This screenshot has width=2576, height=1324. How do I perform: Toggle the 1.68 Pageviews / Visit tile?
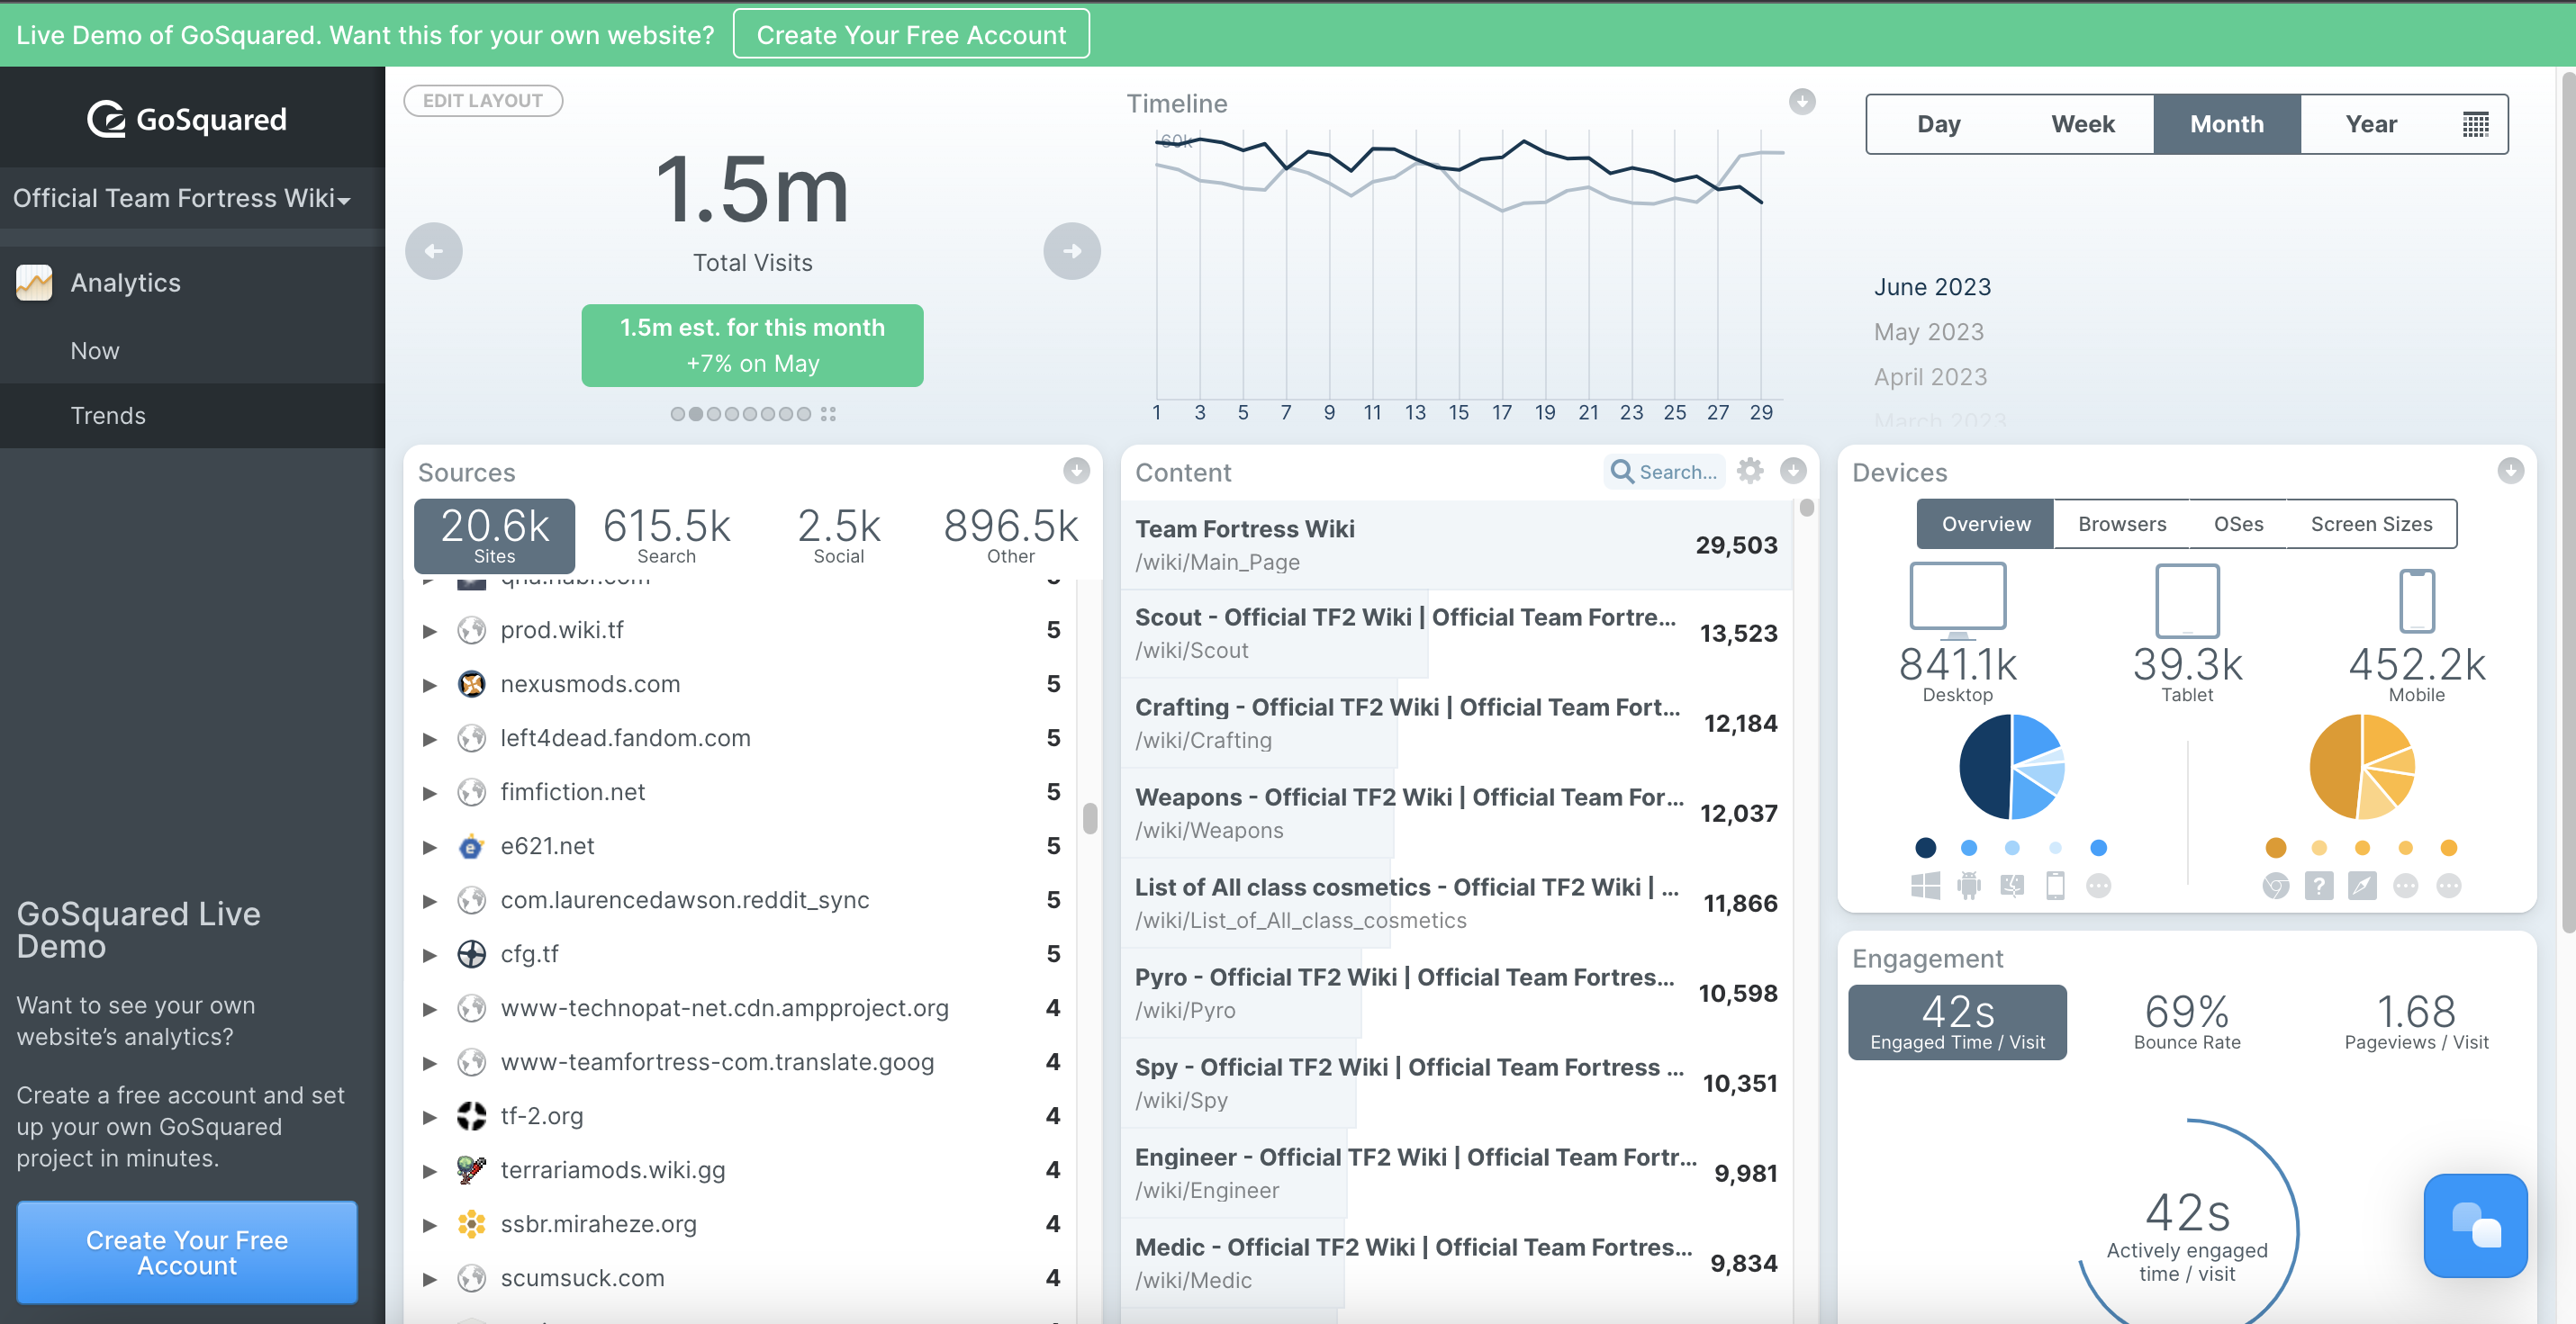(2416, 1022)
